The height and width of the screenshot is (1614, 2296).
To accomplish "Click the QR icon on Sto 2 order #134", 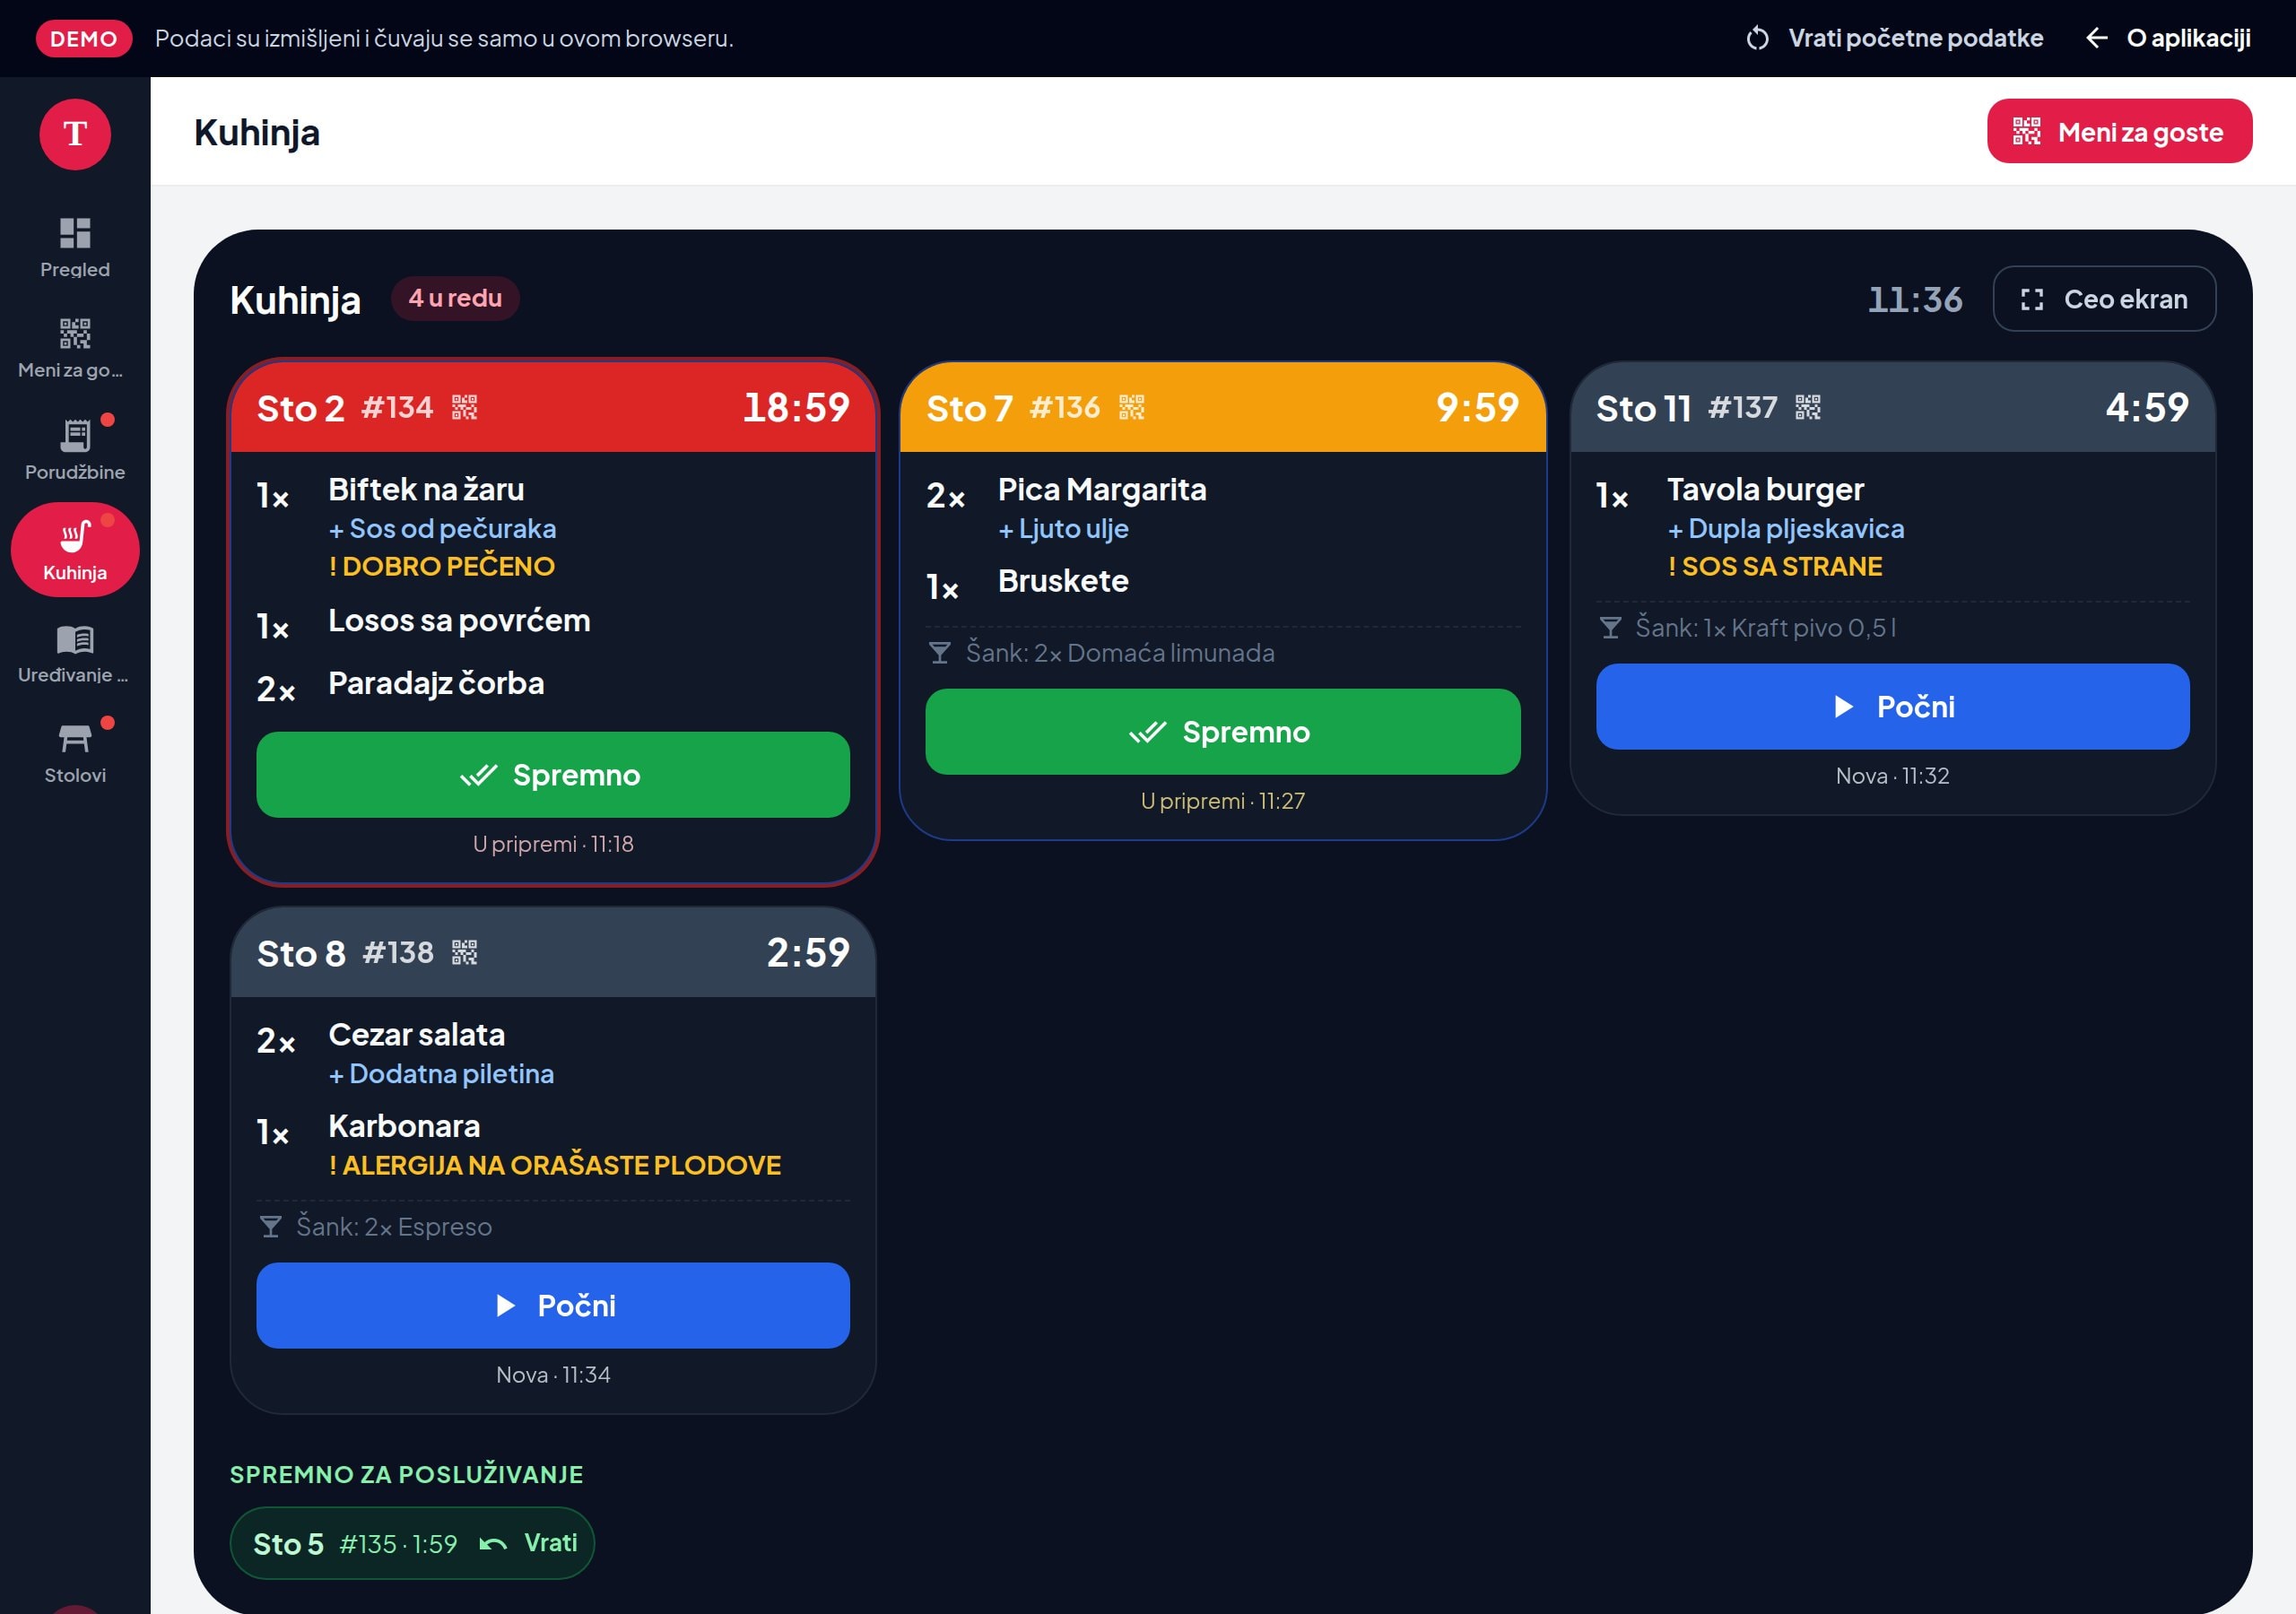I will pyautogui.click(x=464, y=408).
